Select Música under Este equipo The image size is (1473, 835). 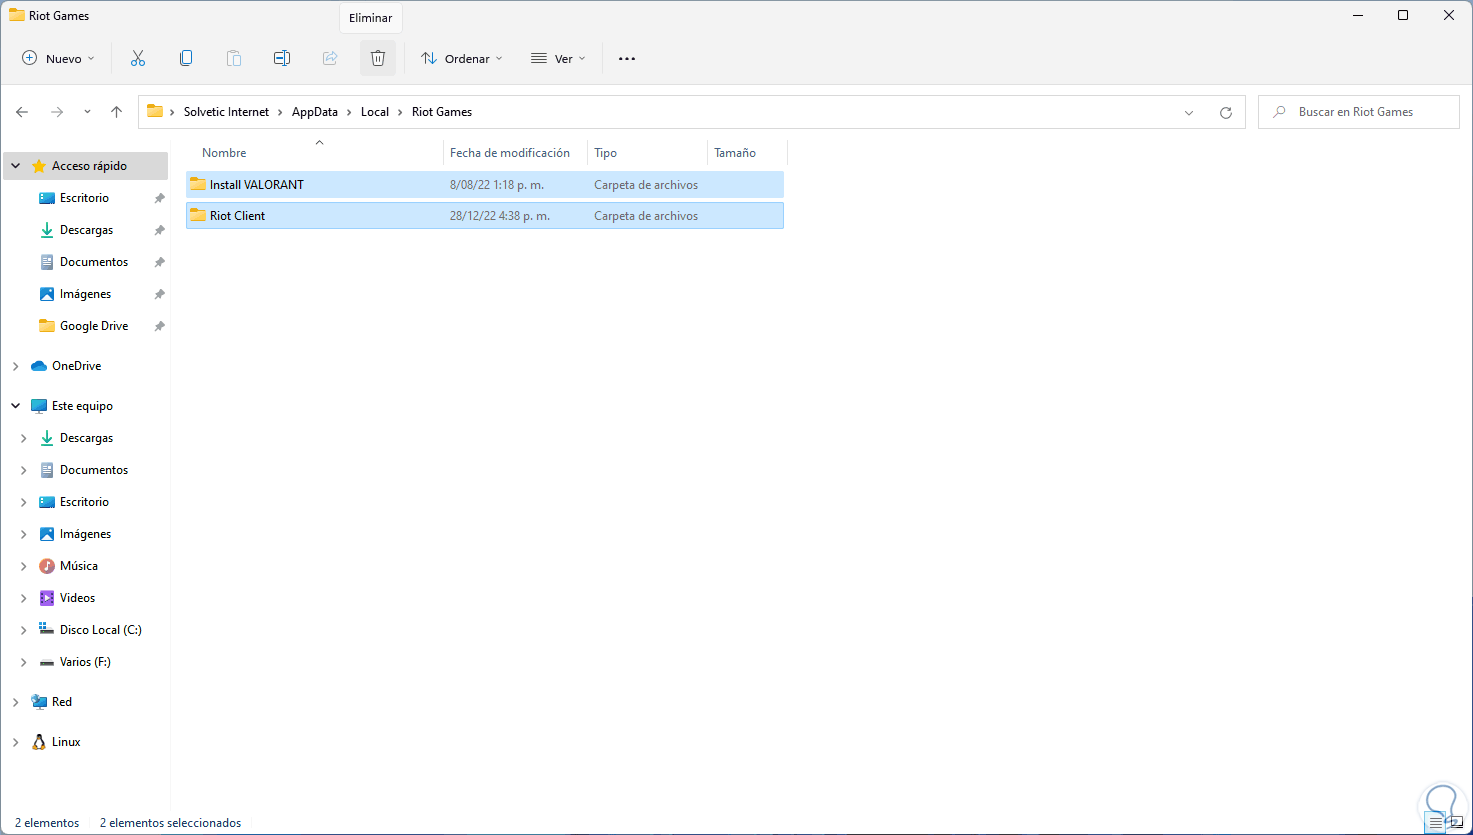point(78,566)
